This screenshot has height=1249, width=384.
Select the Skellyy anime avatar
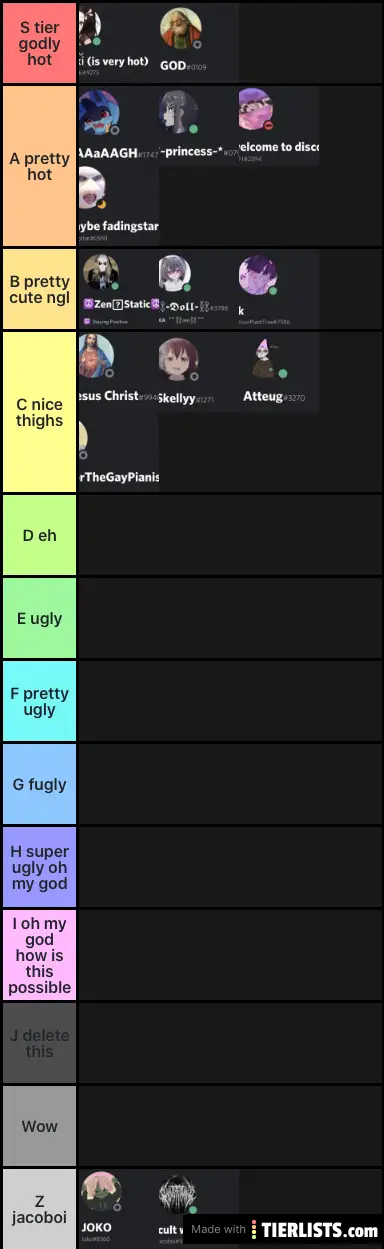click(178, 358)
